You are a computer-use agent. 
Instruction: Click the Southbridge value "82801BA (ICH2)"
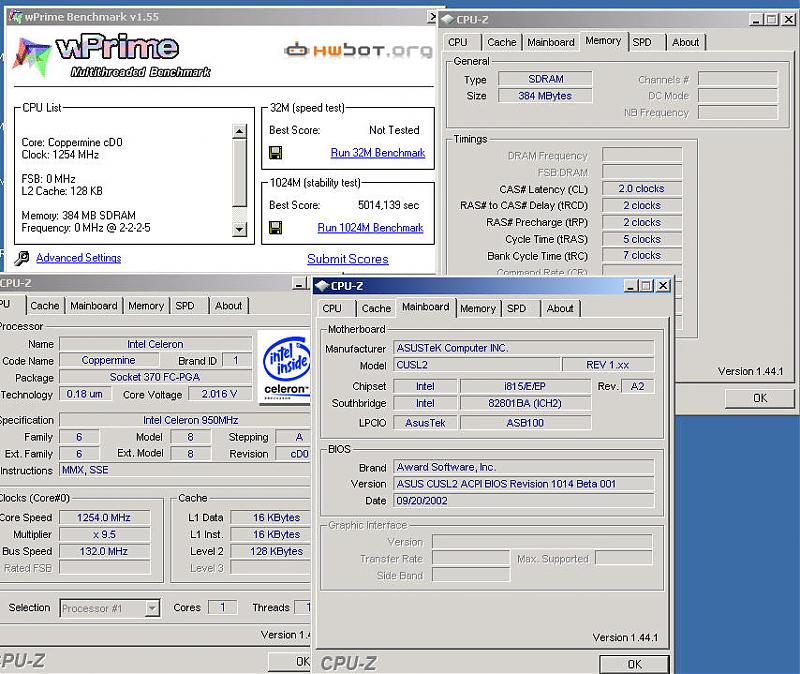(526, 403)
